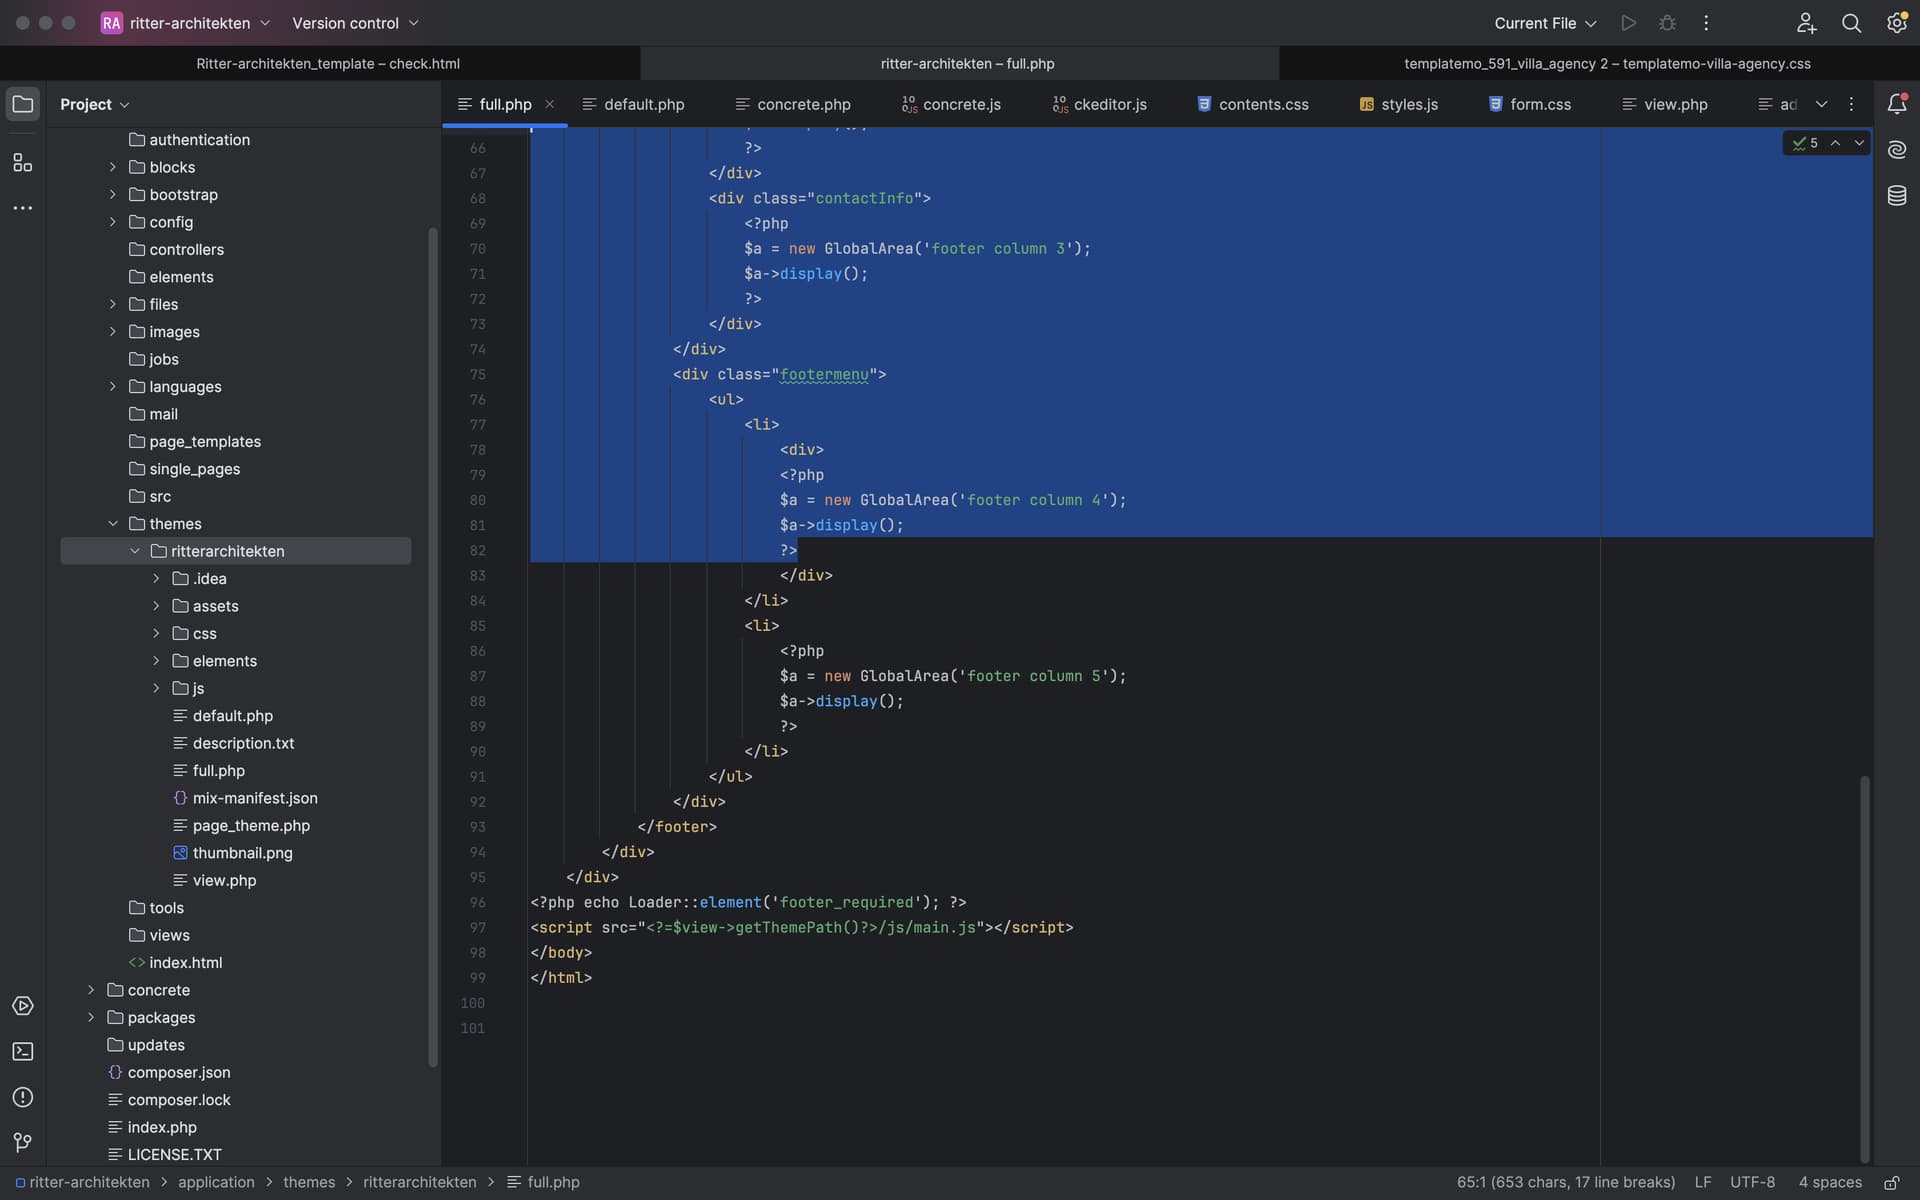The image size is (1920, 1200).
Task: Collapse the themes folder
Action: [113, 524]
